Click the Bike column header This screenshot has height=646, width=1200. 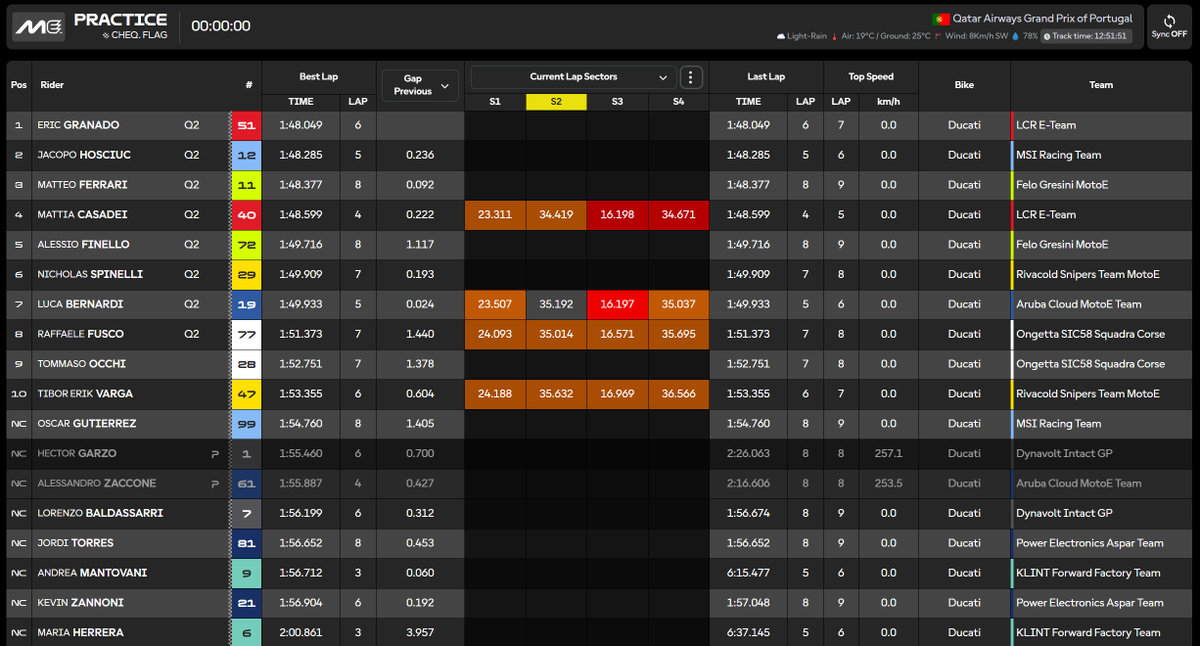pos(964,85)
